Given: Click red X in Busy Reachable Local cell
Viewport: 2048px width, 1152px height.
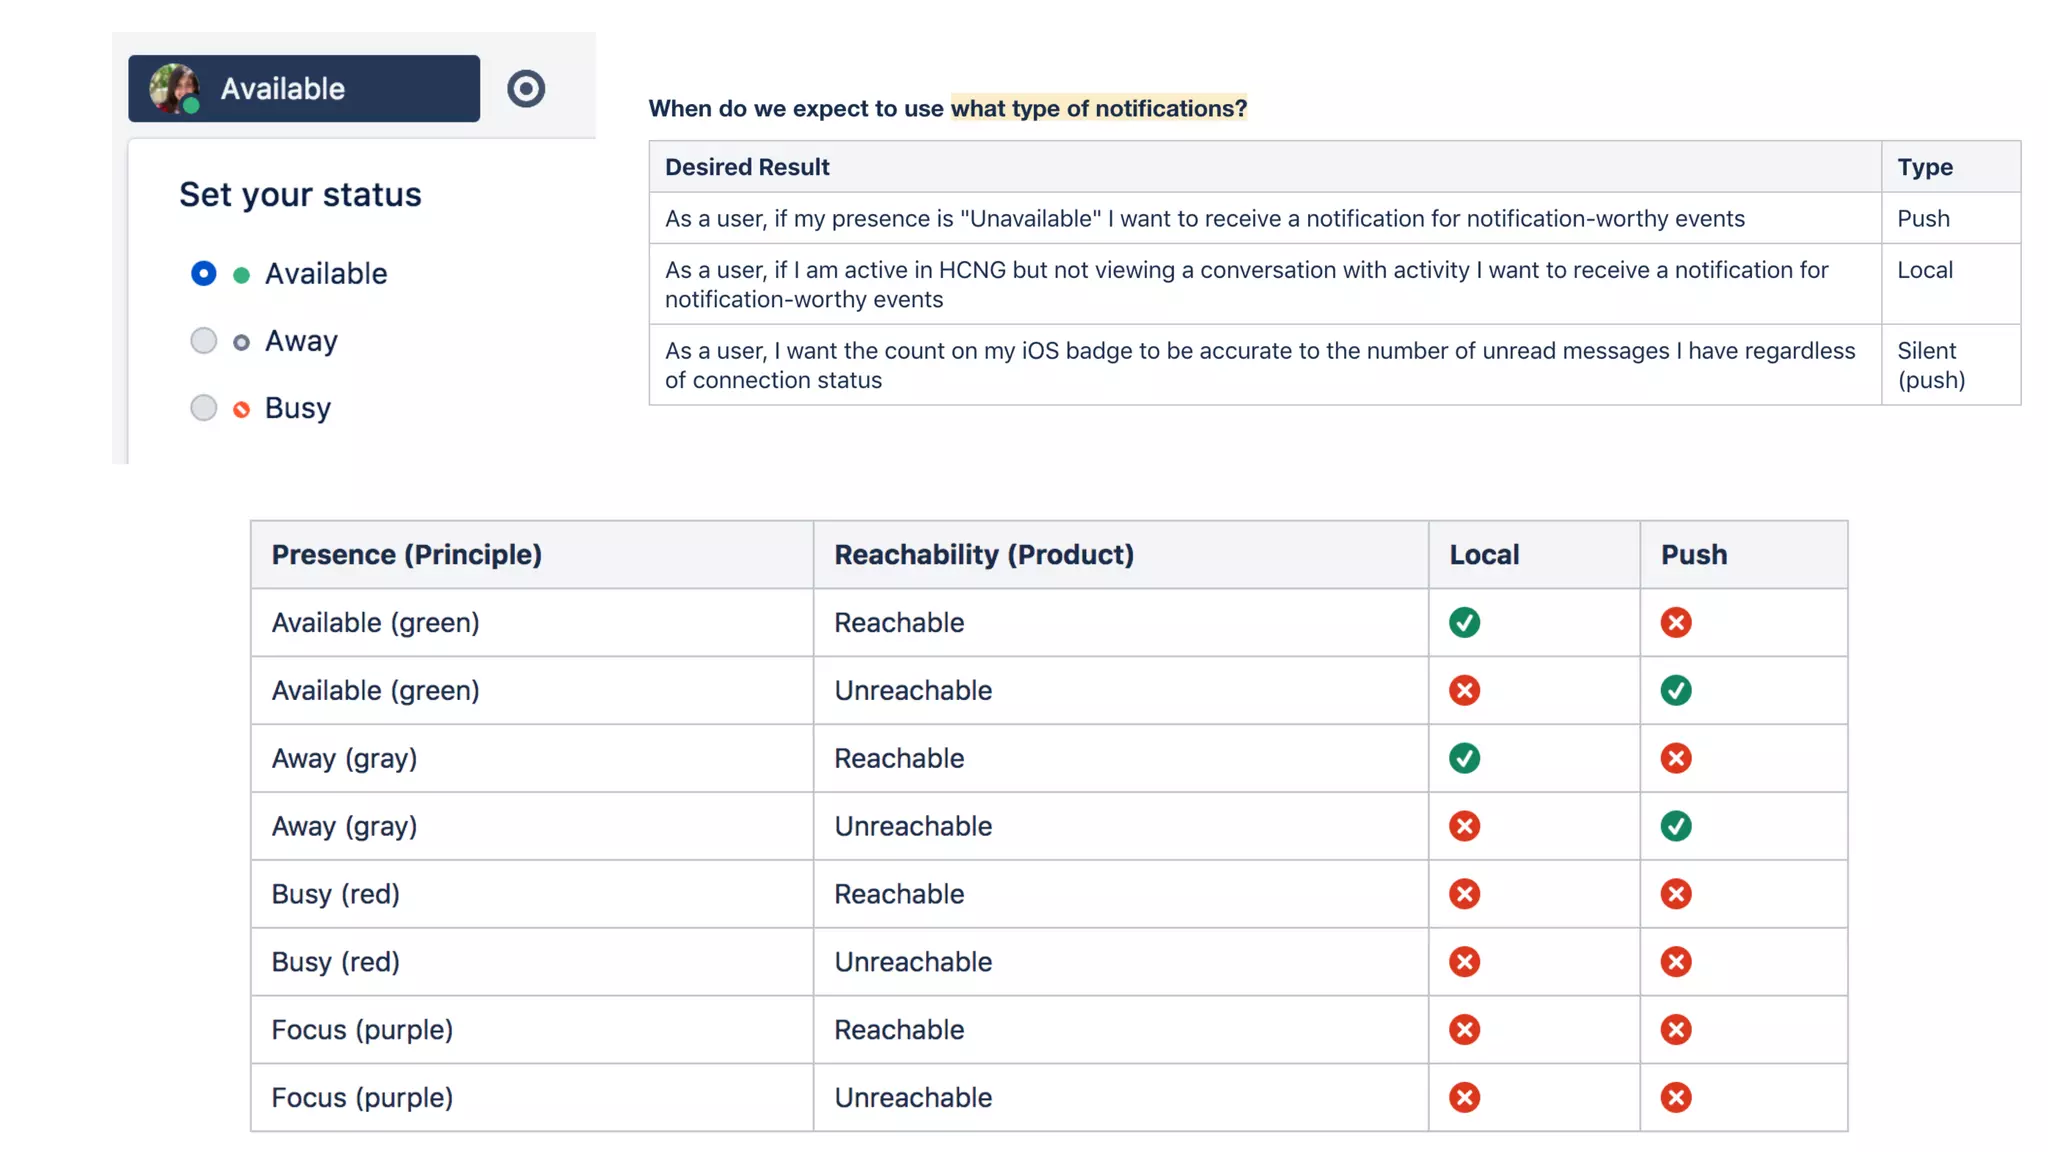Looking at the screenshot, I should (1464, 894).
